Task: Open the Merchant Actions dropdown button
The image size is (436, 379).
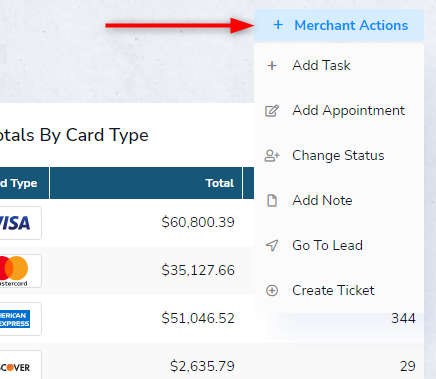Action: (339, 25)
